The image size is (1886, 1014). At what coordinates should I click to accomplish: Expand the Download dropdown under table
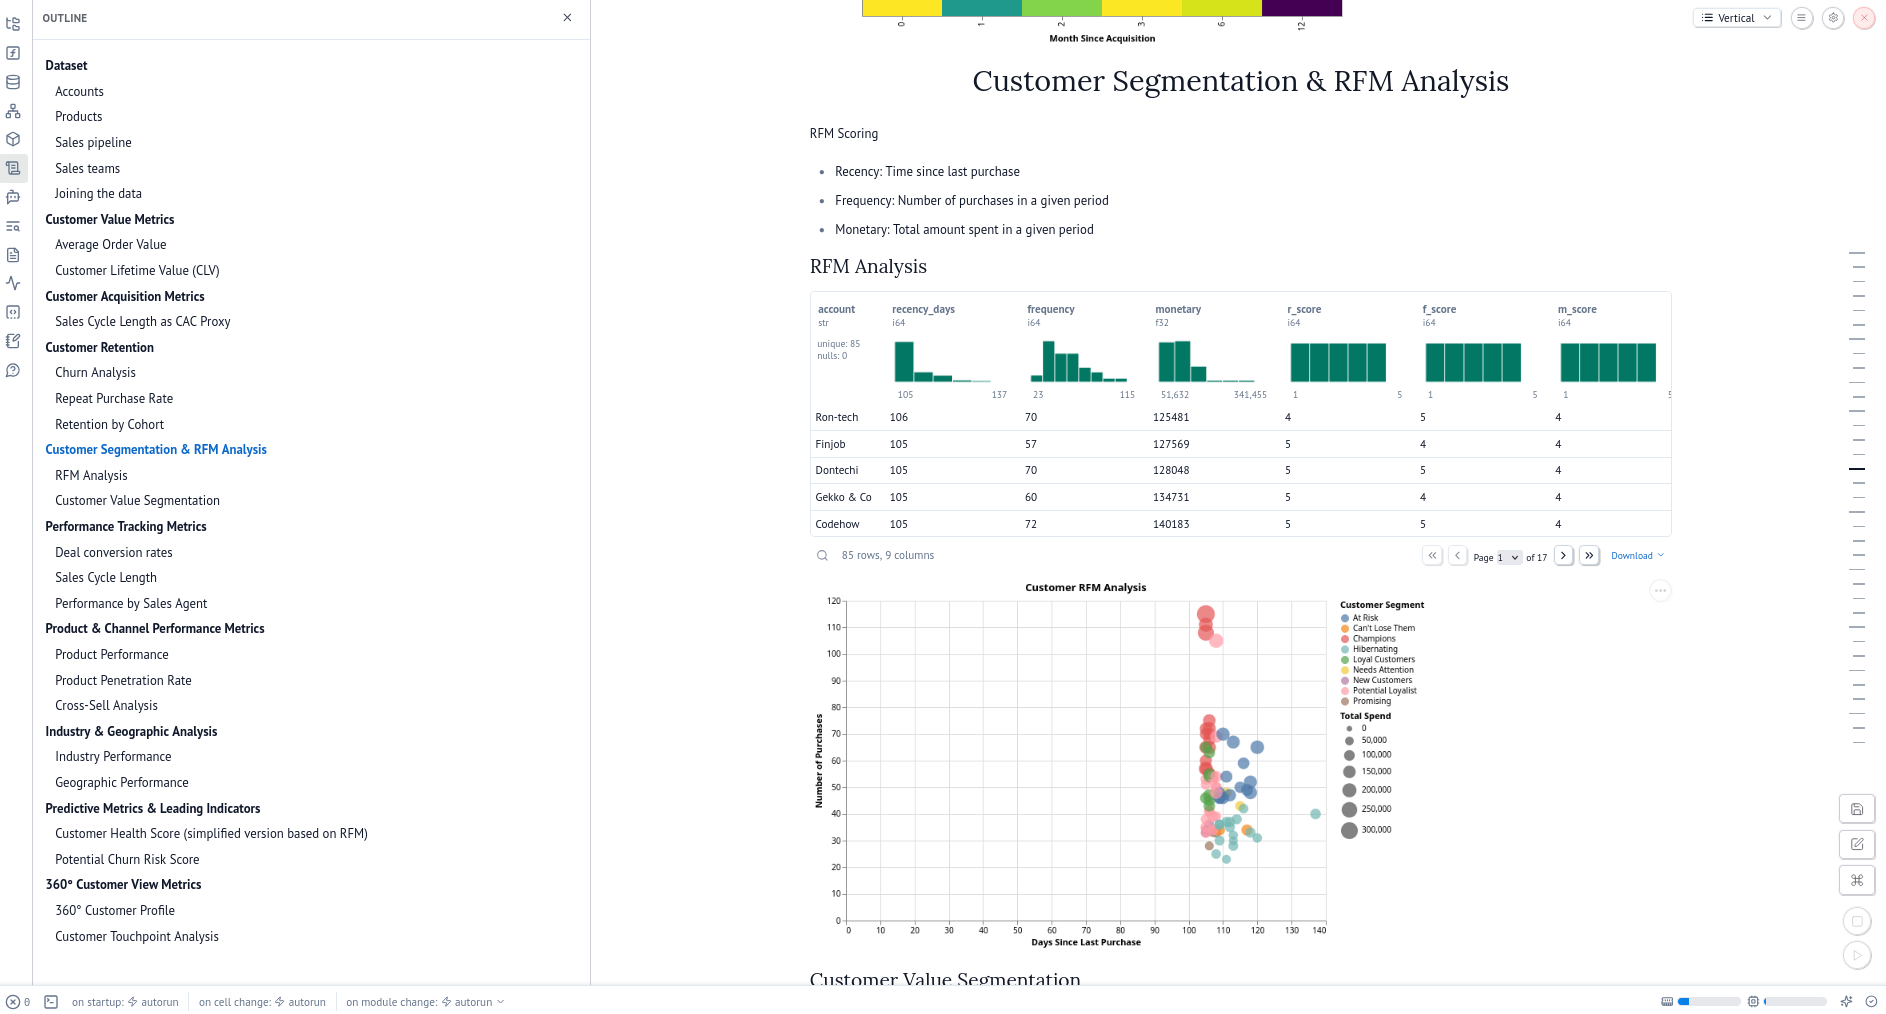pyautogui.click(x=1637, y=556)
